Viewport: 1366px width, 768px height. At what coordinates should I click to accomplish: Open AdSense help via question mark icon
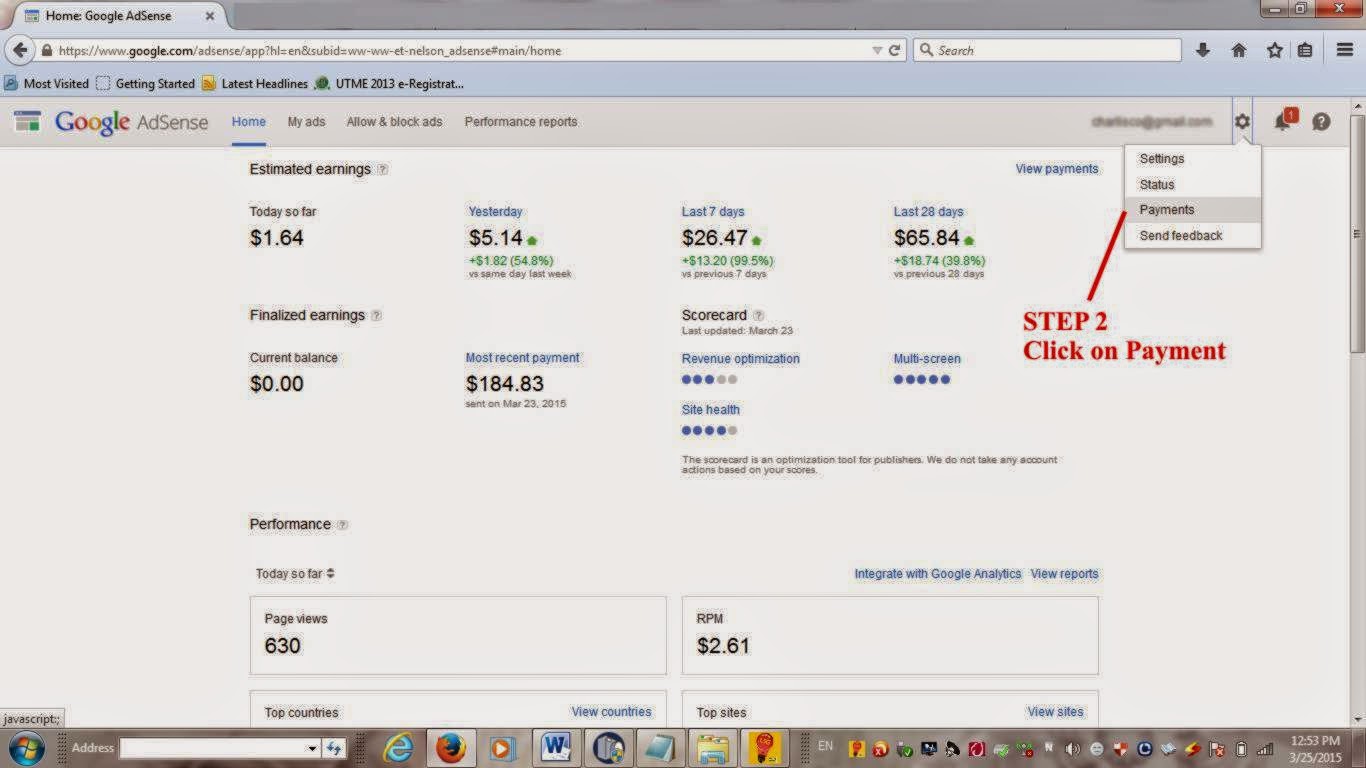pos(1321,121)
